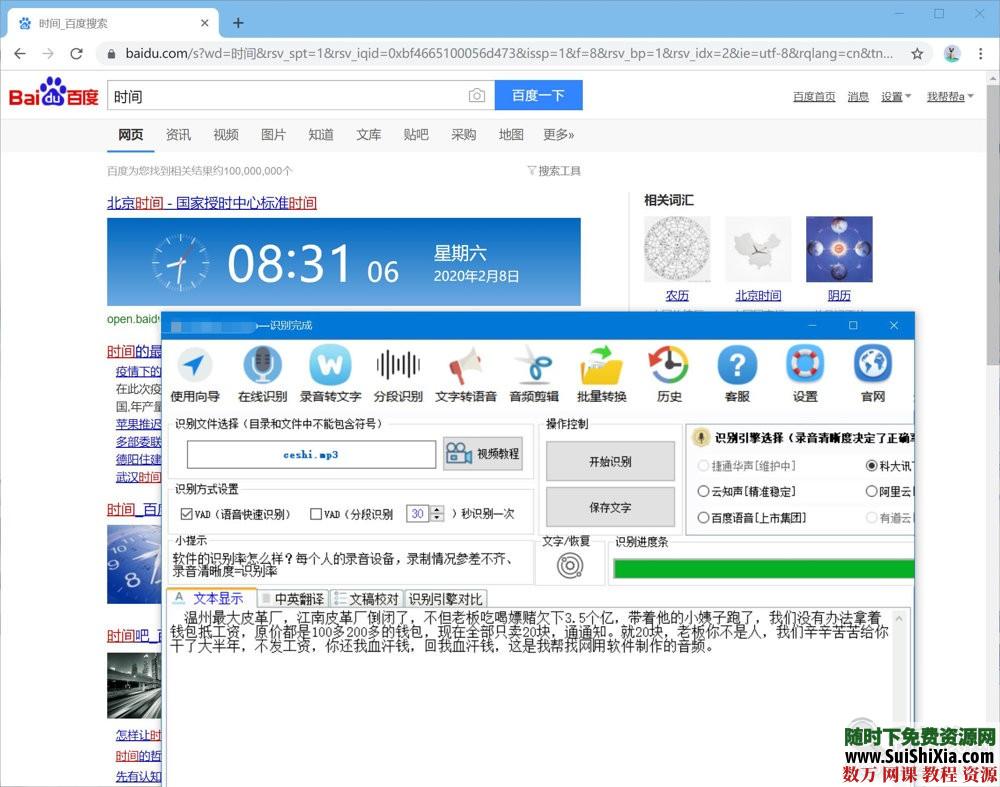
Task: Increase seconds using the 30 stepper arrow
Action: coord(437,509)
